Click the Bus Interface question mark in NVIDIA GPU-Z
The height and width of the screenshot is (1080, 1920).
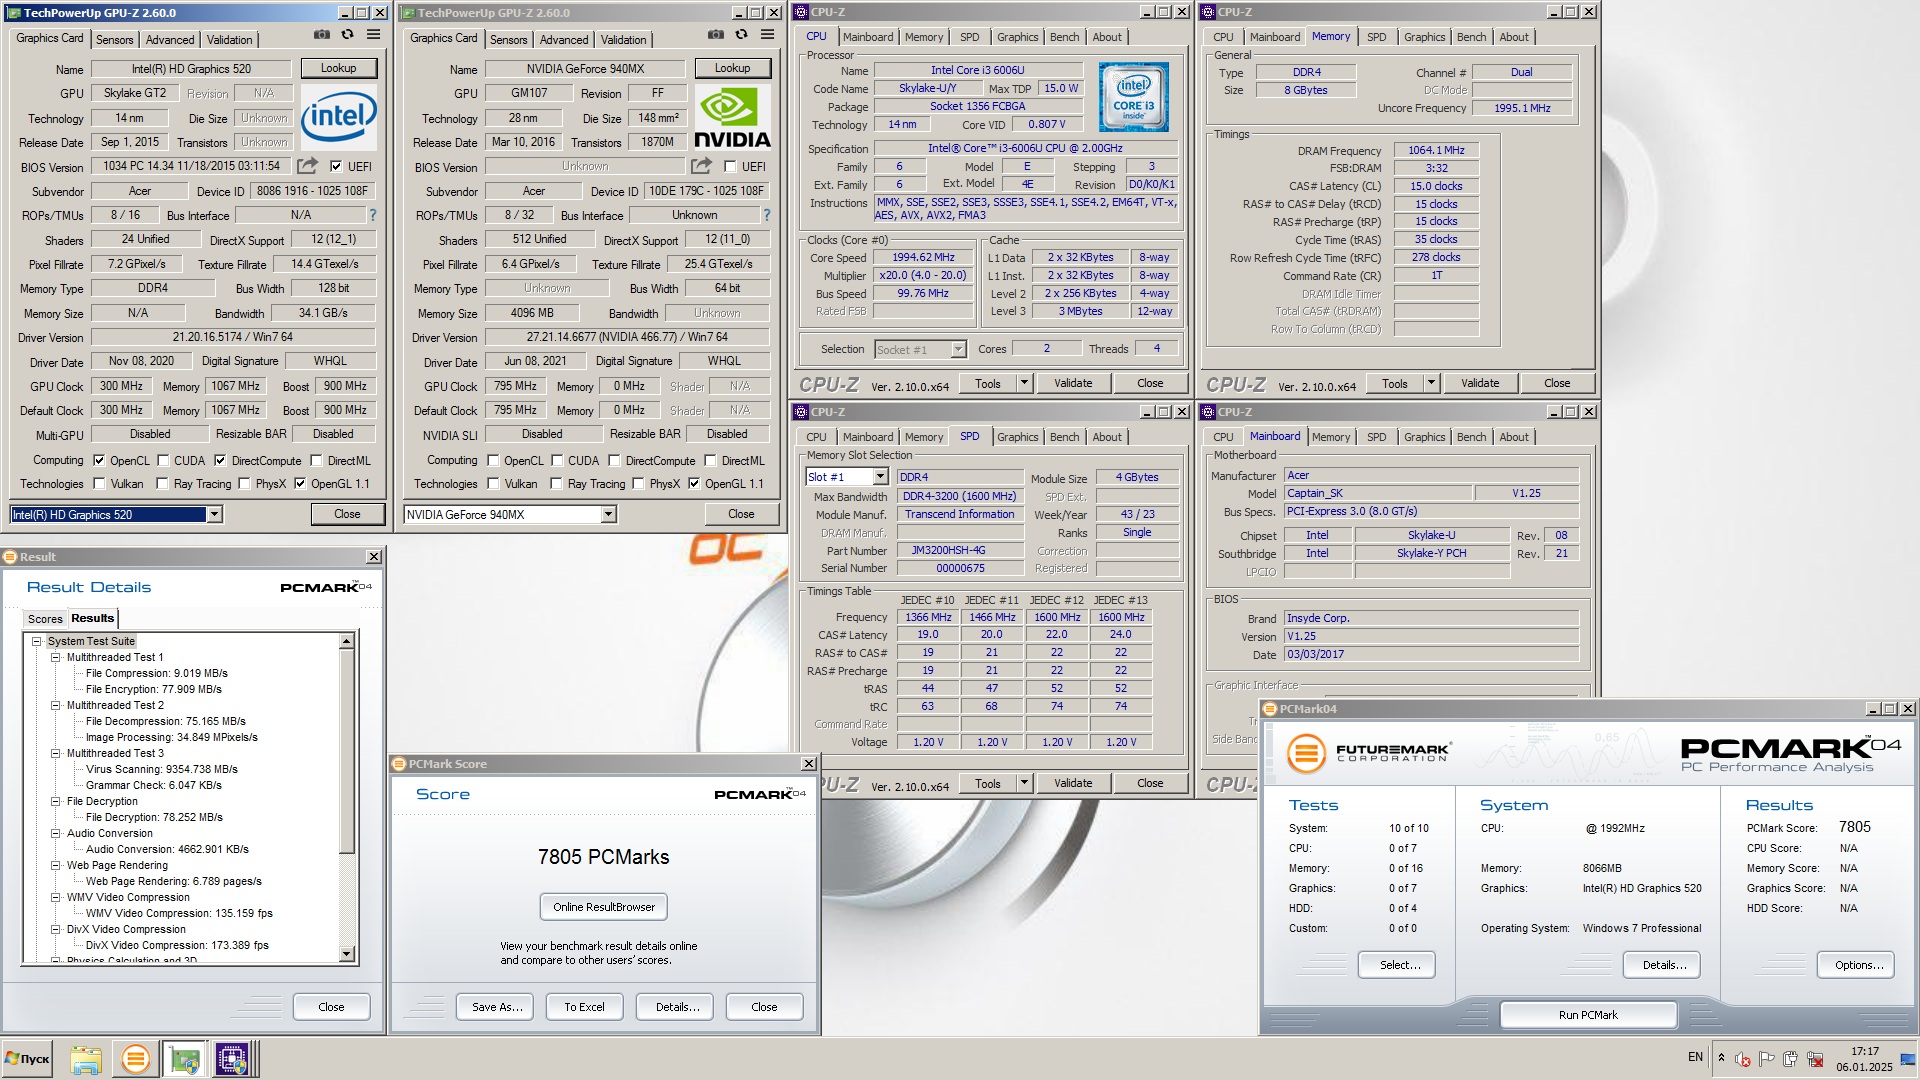coord(767,215)
